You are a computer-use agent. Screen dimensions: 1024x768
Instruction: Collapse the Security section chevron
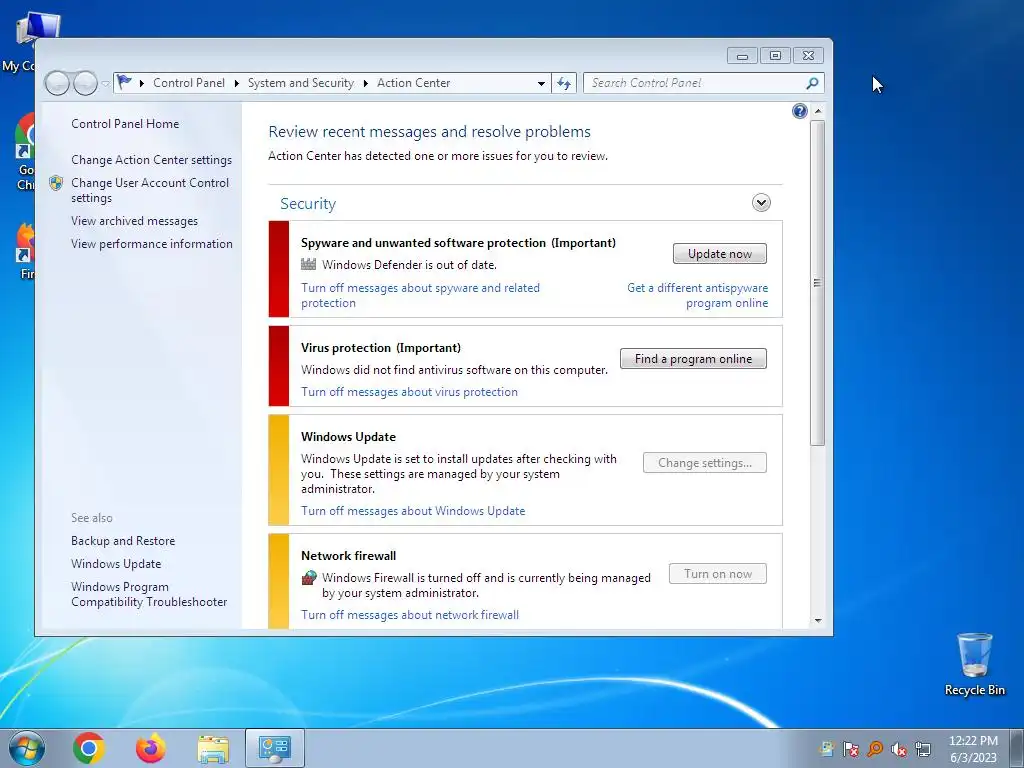[761, 202]
